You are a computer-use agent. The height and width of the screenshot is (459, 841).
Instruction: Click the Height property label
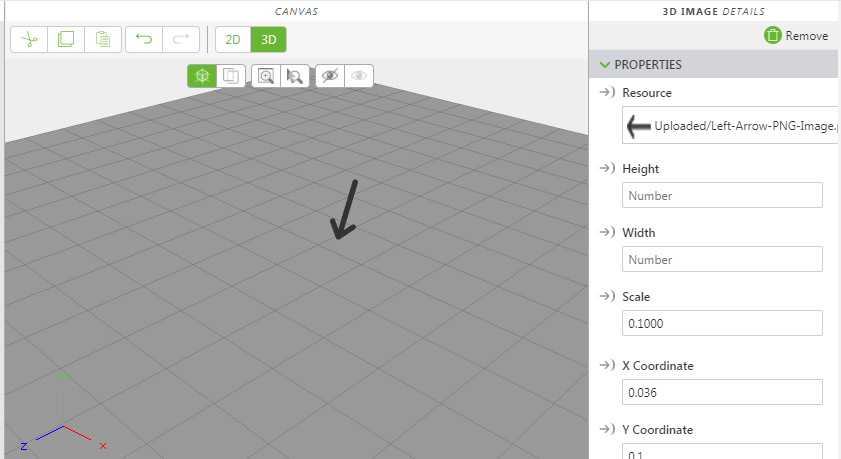640,169
